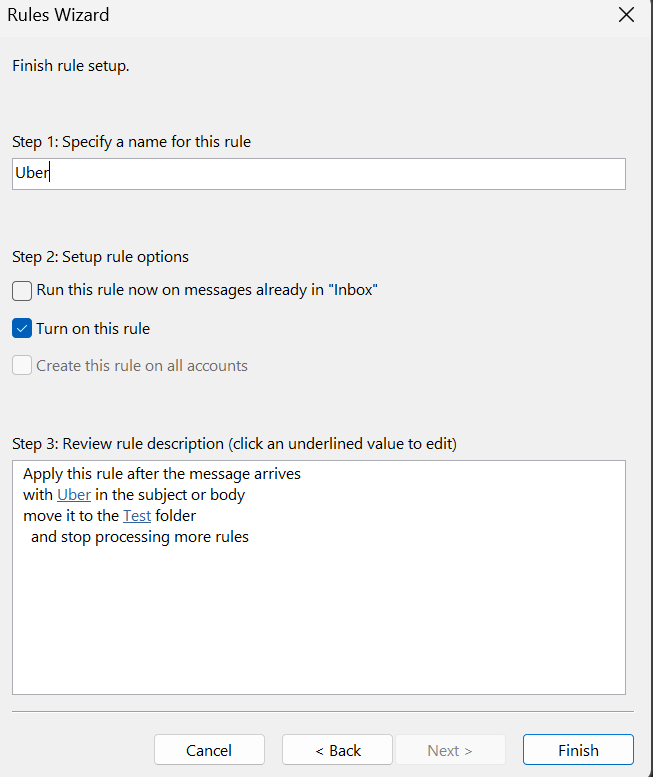This screenshot has width=653, height=777.
Task: Click the Rules Wizard title bar text
Action: click(x=59, y=15)
